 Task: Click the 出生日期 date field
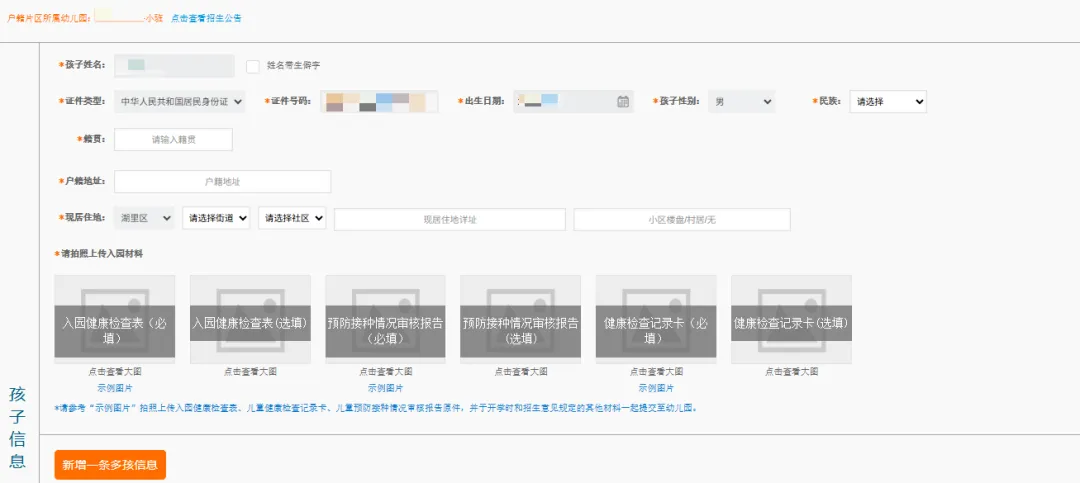[x=573, y=101]
